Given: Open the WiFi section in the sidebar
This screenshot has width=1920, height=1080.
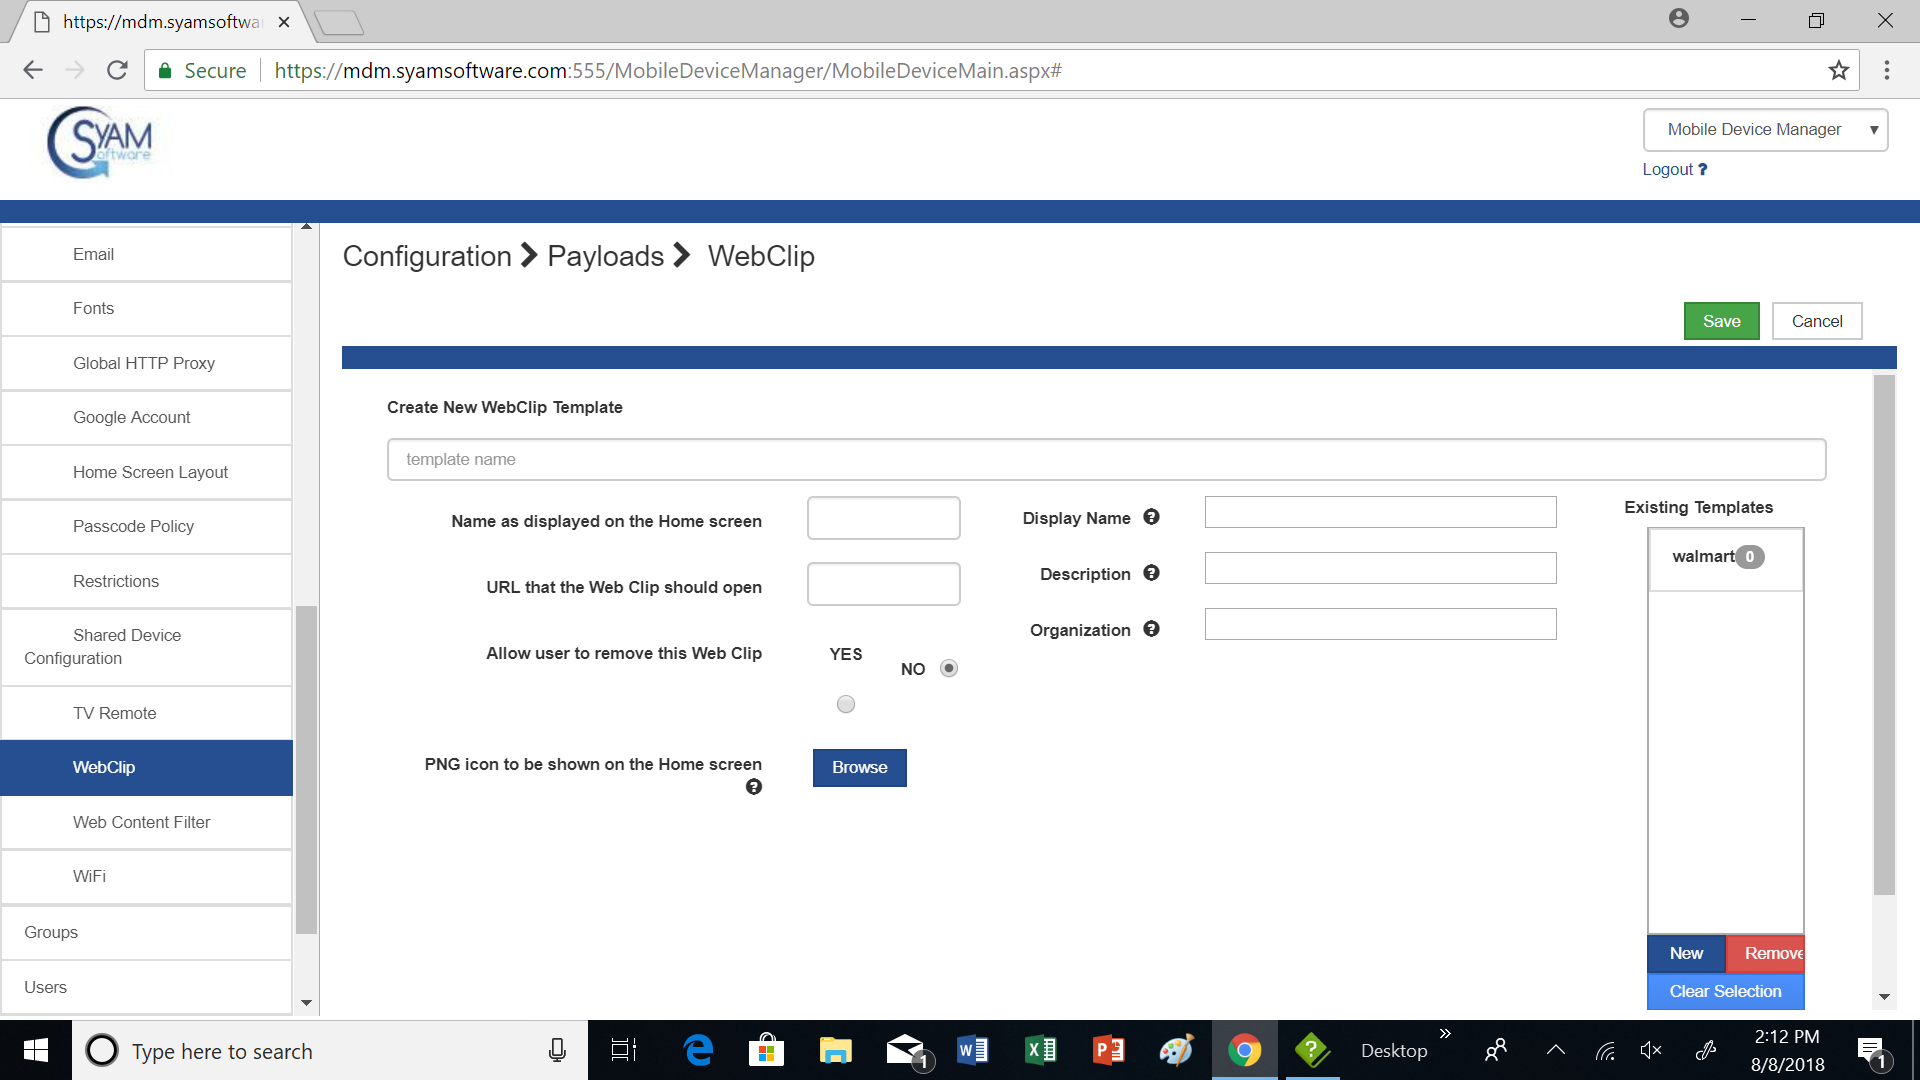Looking at the screenshot, I should coord(89,876).
